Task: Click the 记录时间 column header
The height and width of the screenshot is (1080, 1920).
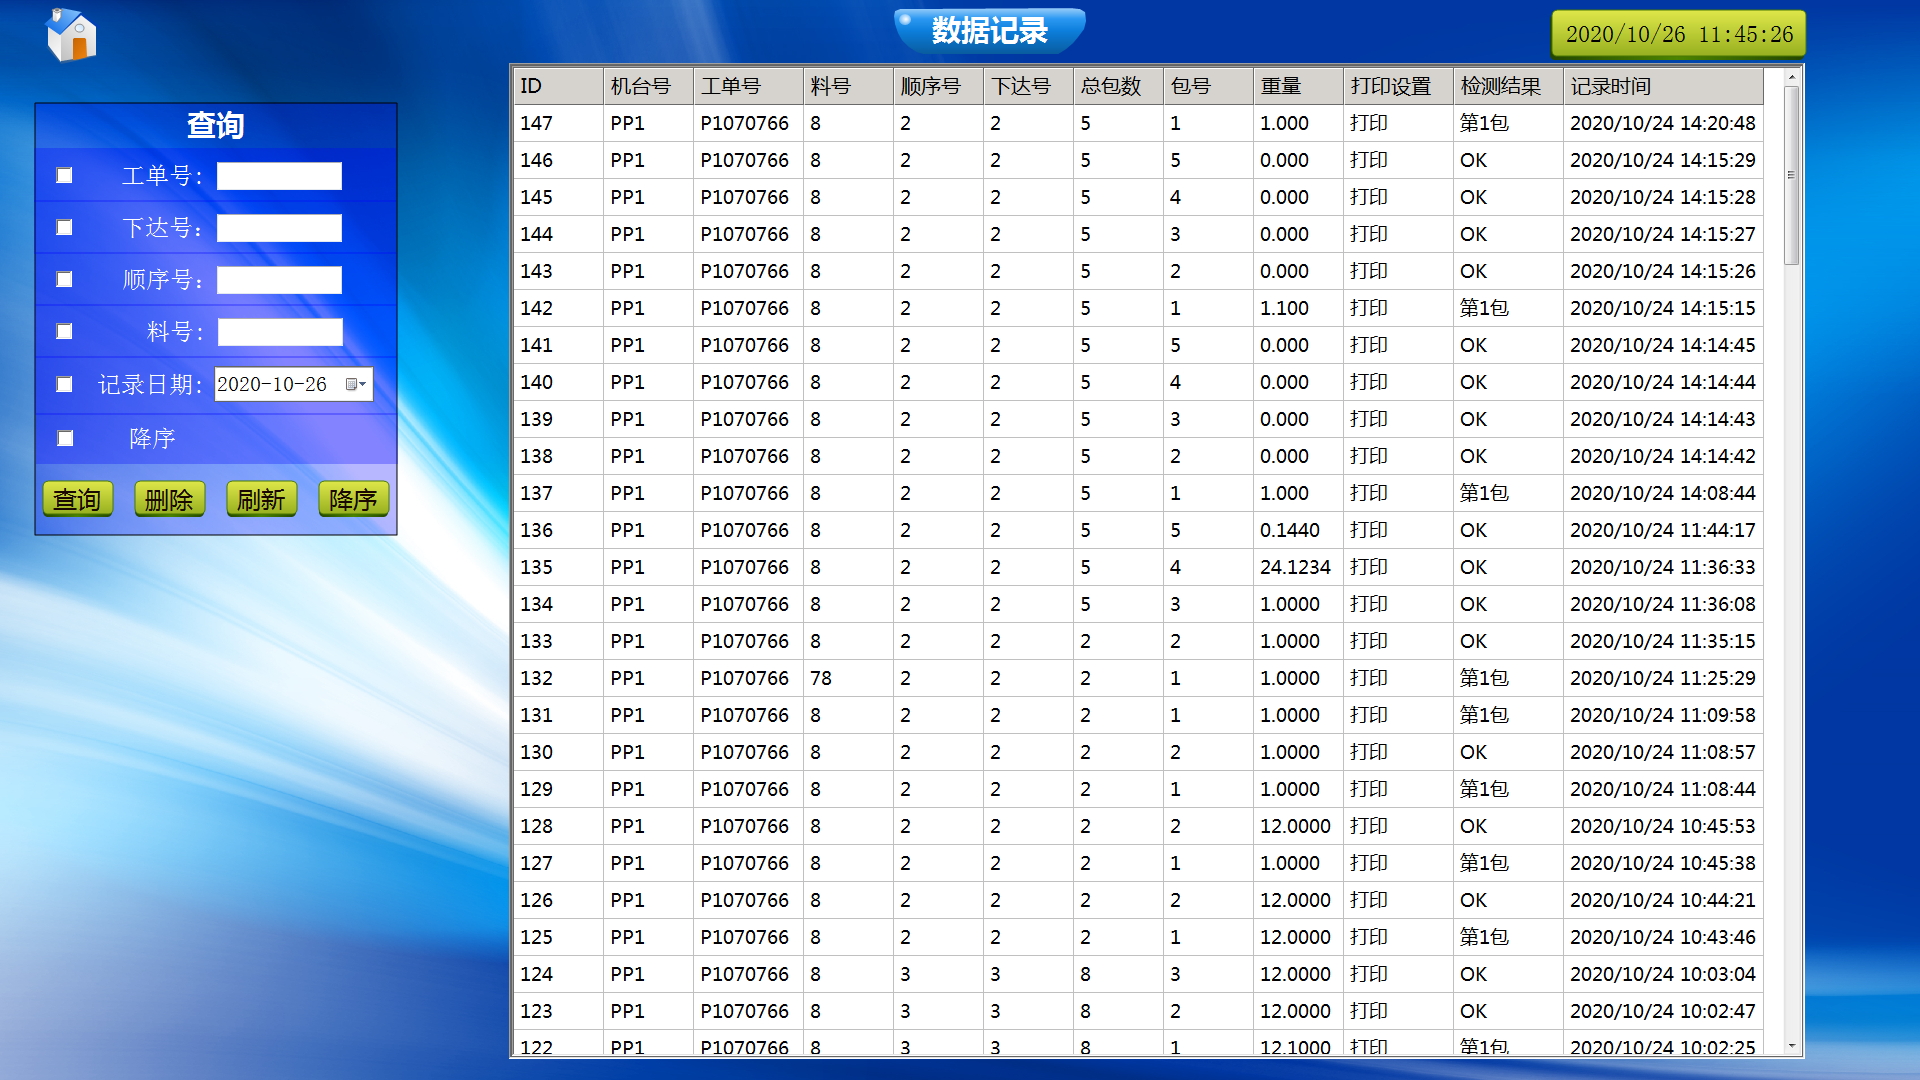Action: pyautogui.click(x=1660, y=86)
